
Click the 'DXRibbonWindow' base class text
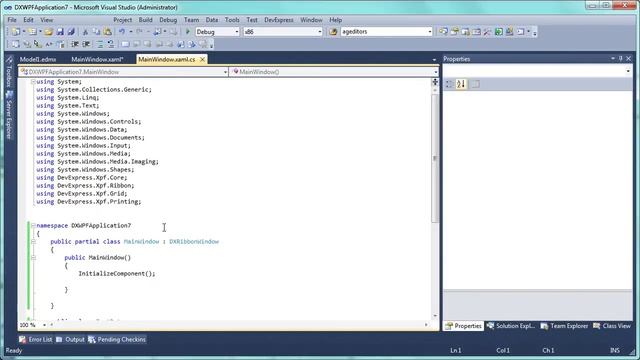194,242
